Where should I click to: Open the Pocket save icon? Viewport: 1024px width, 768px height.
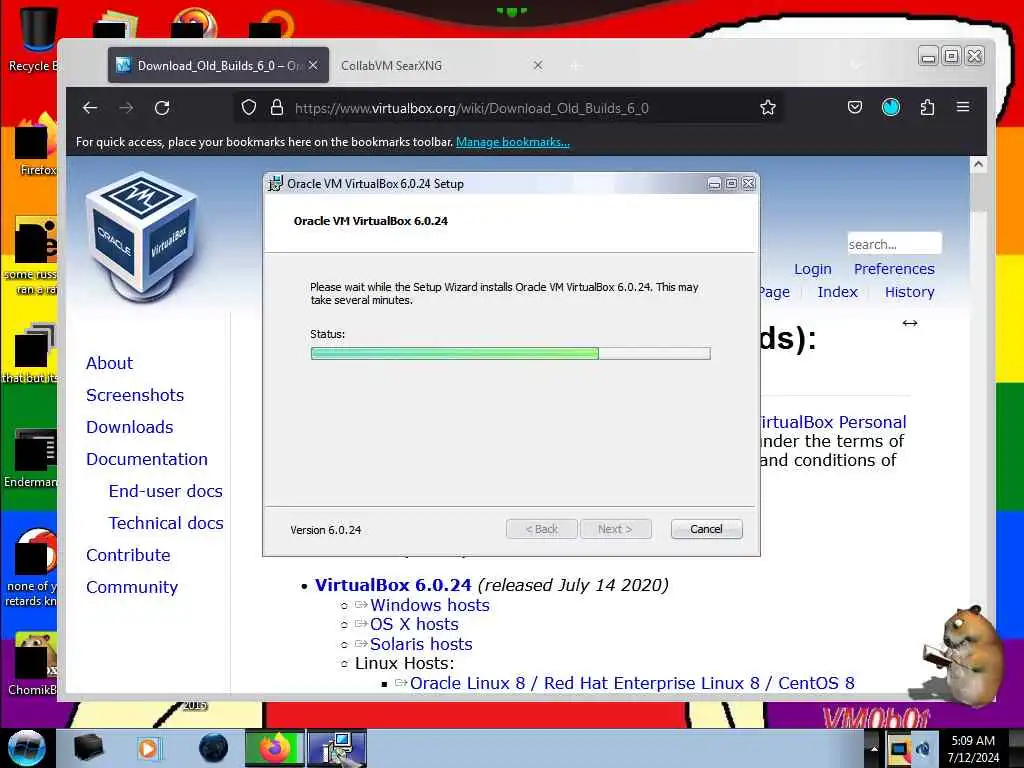coord(855,107)
